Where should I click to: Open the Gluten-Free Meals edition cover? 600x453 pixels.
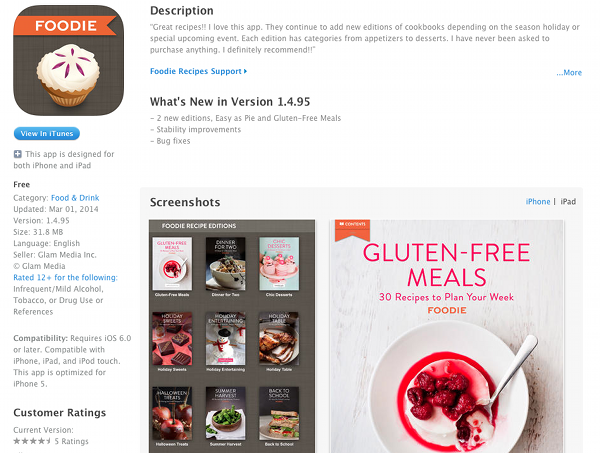(x=172, y=264)
